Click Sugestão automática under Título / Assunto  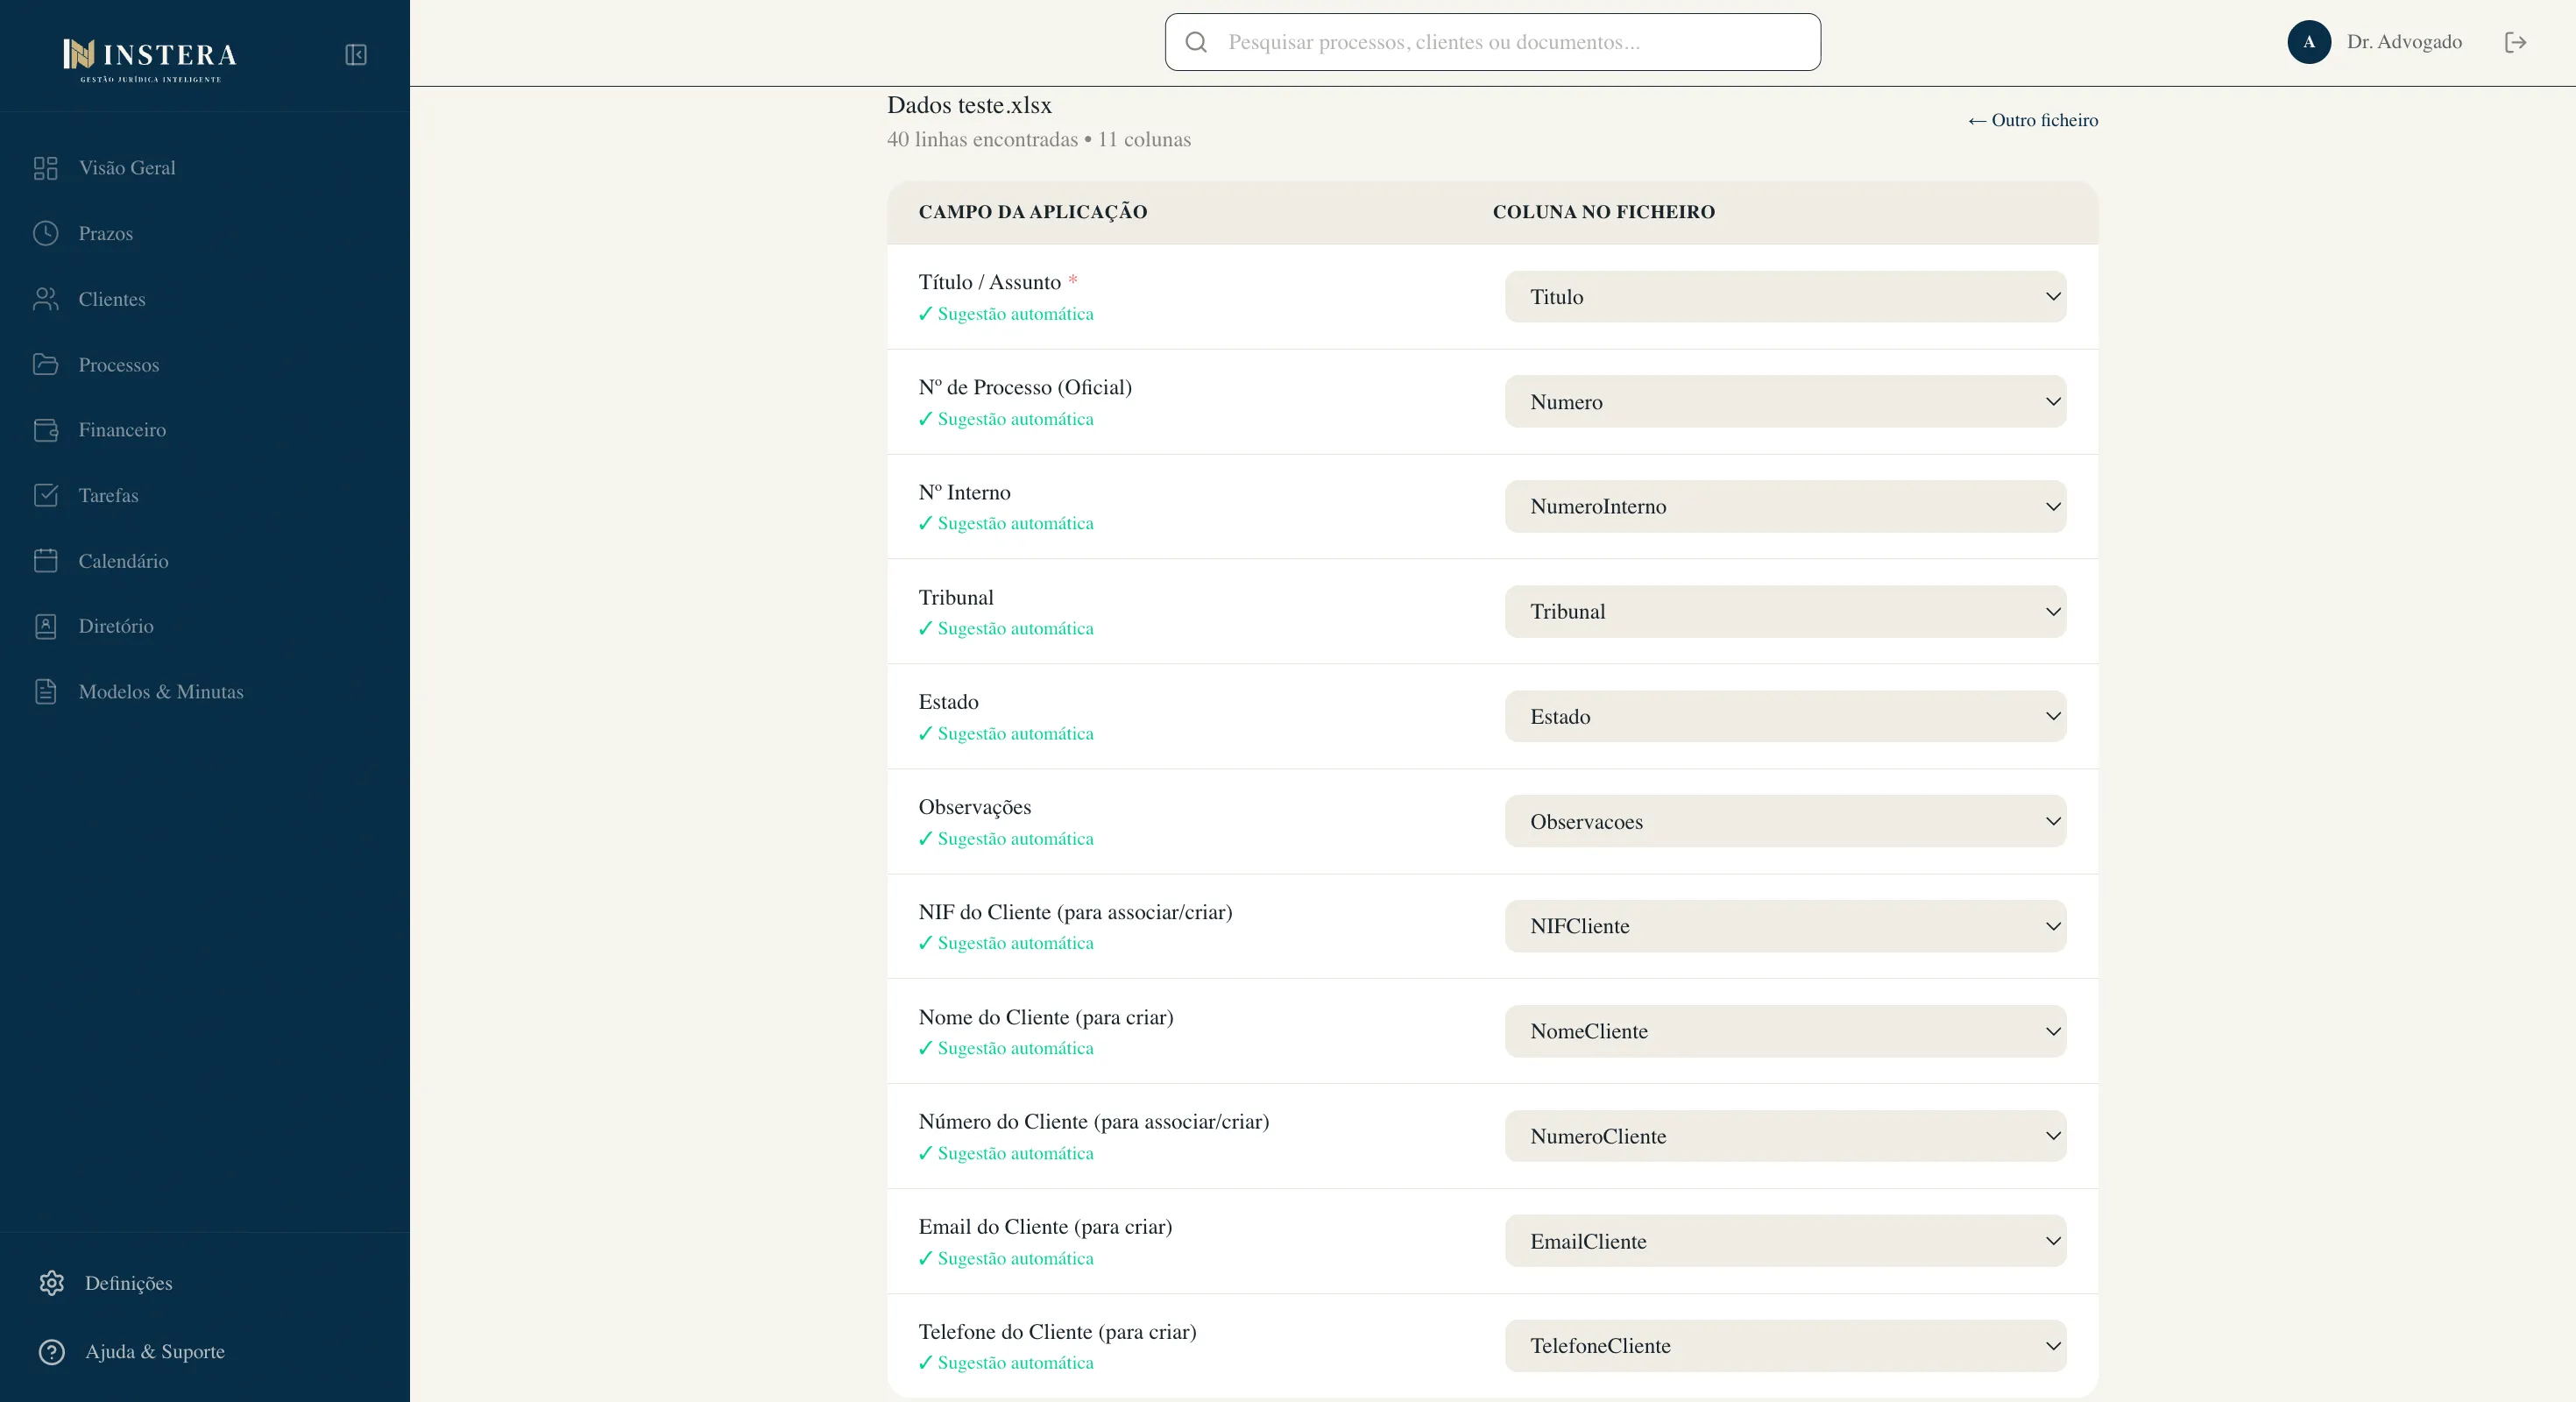(x=1006, y=314)
